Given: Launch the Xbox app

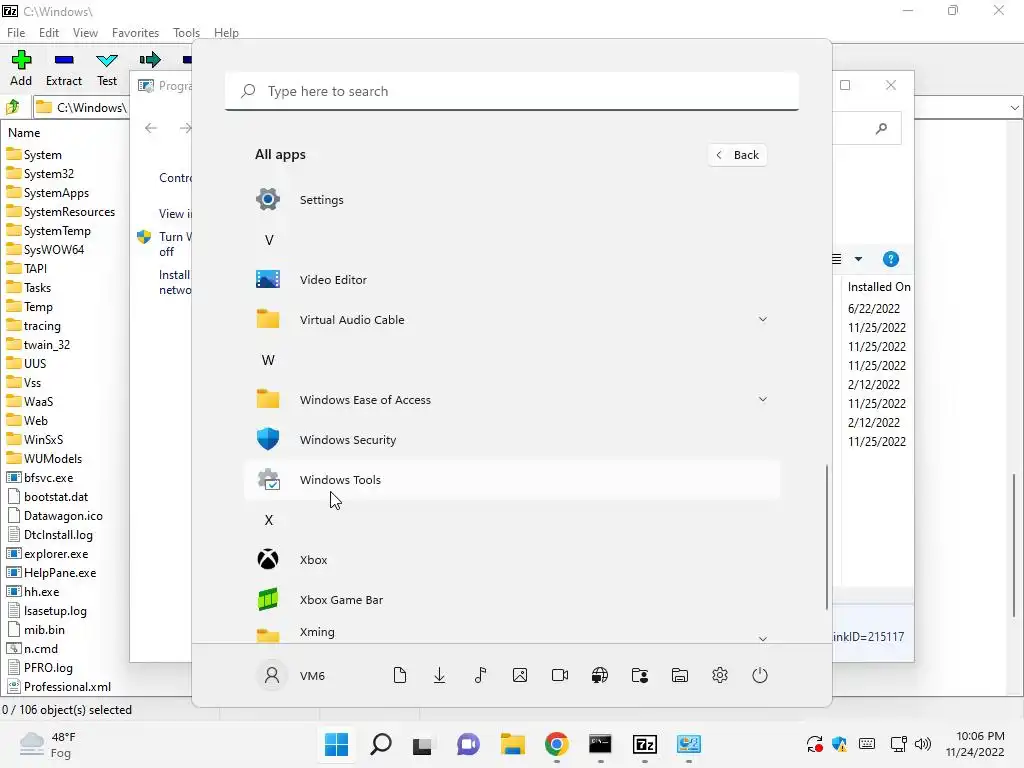Looking at the screenshot, I should [x=511, y=560].
